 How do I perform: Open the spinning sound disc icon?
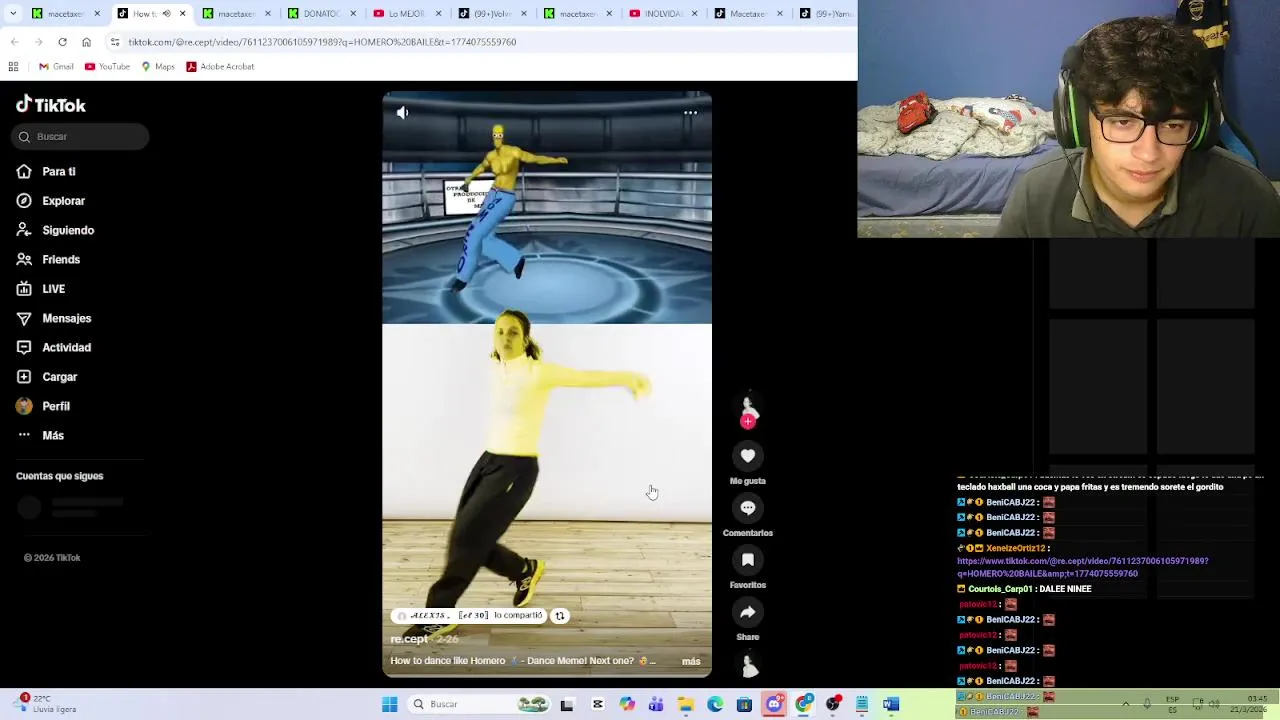[x=748, y=665]
